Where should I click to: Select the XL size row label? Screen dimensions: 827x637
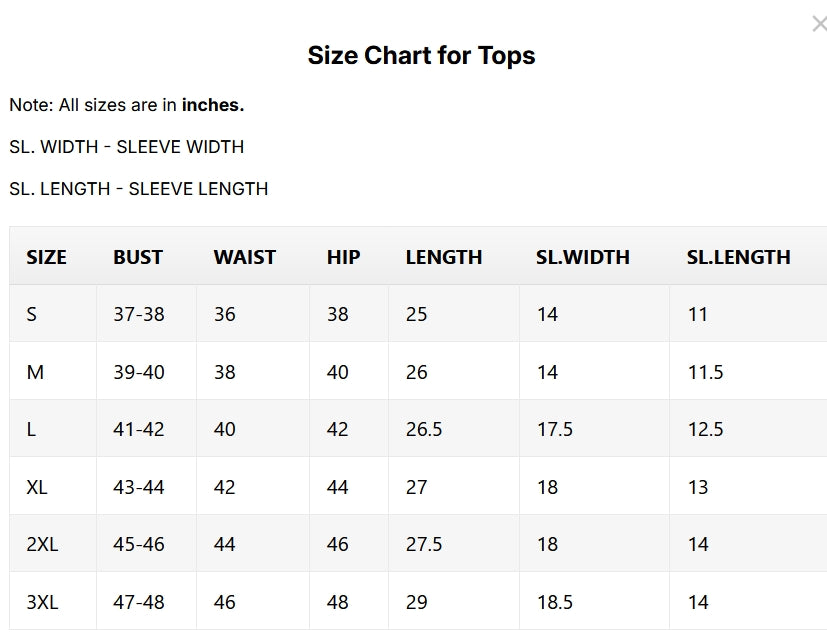[x=37, y=487]
